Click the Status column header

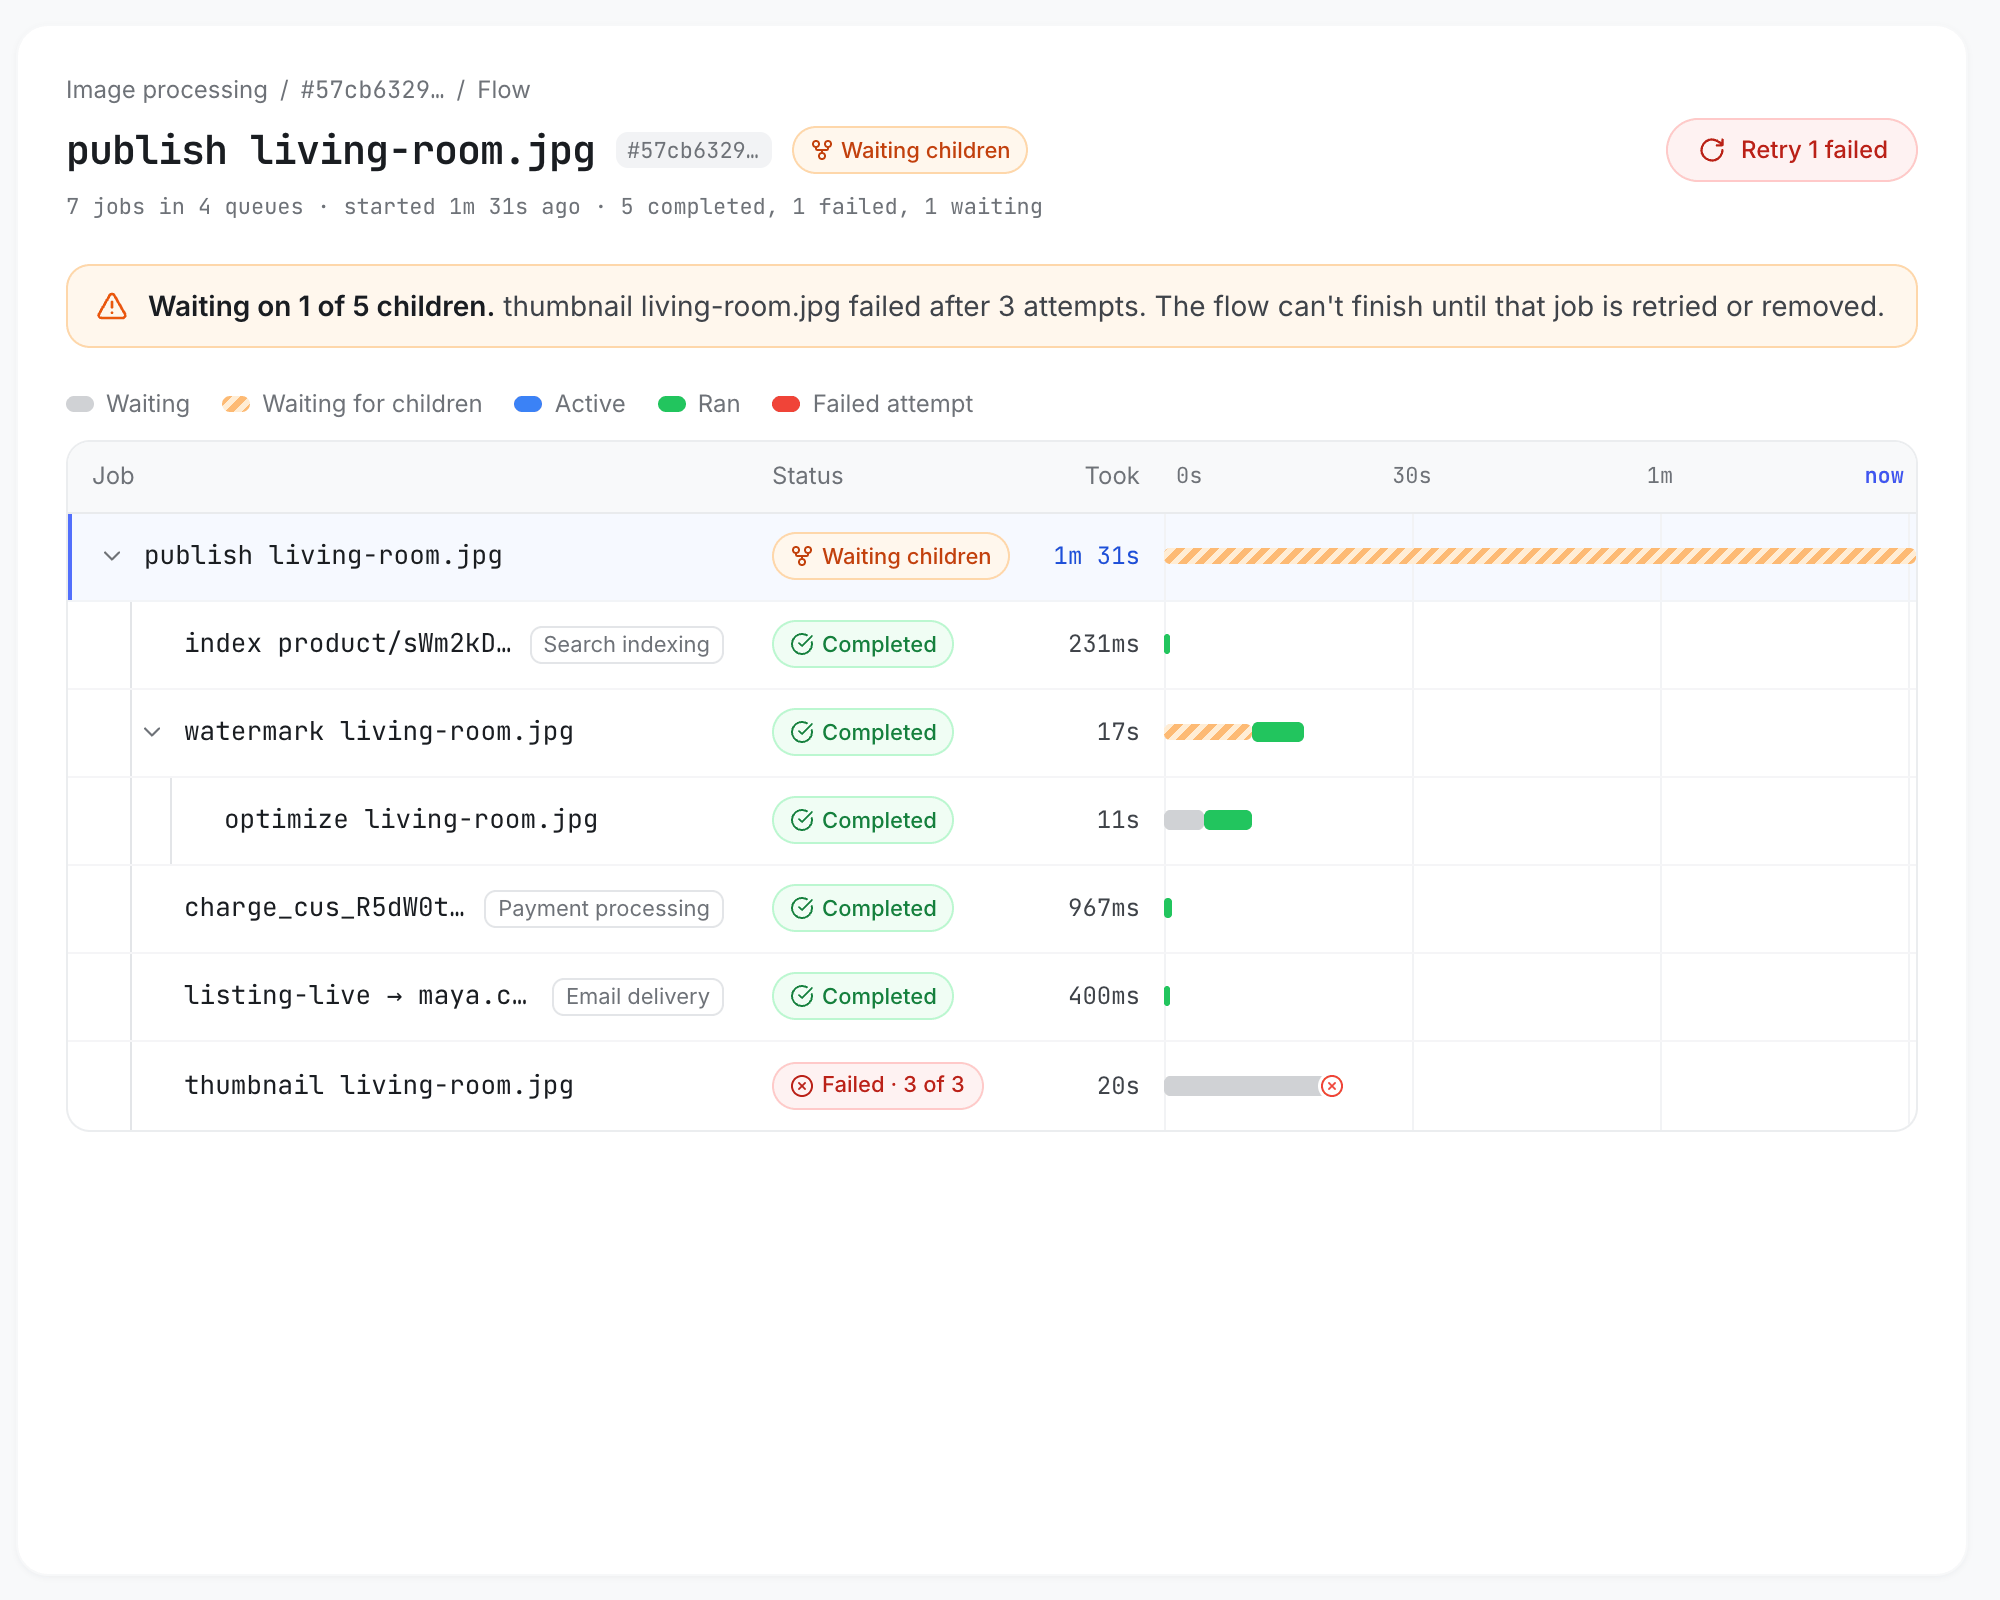(808, 476)
